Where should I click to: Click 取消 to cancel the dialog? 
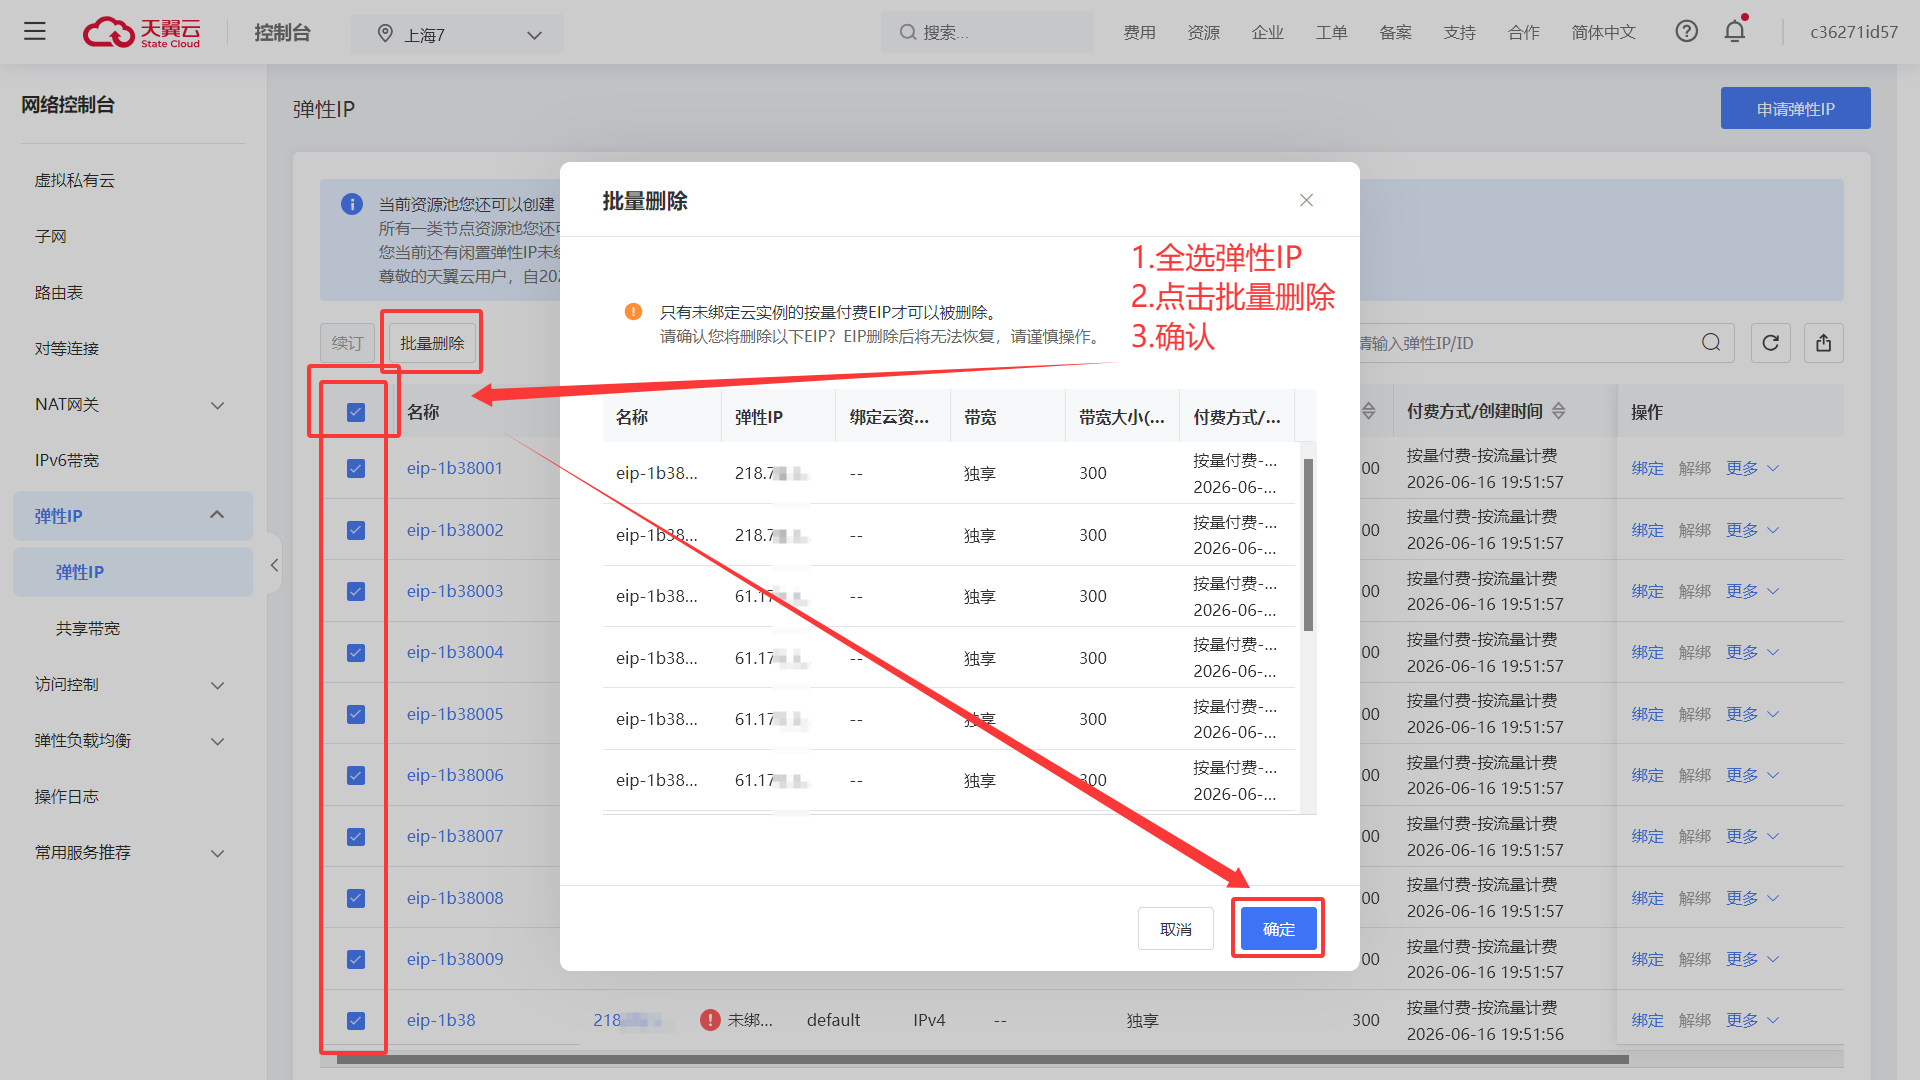[x=1176, y=929]
